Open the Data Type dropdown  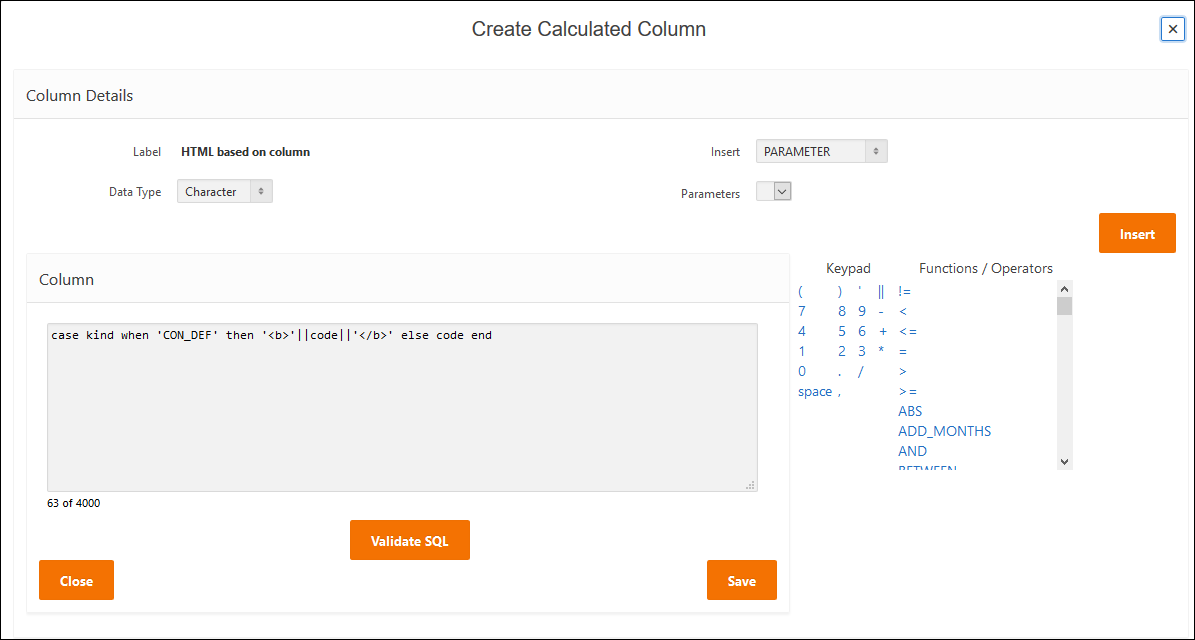point(224,192)
